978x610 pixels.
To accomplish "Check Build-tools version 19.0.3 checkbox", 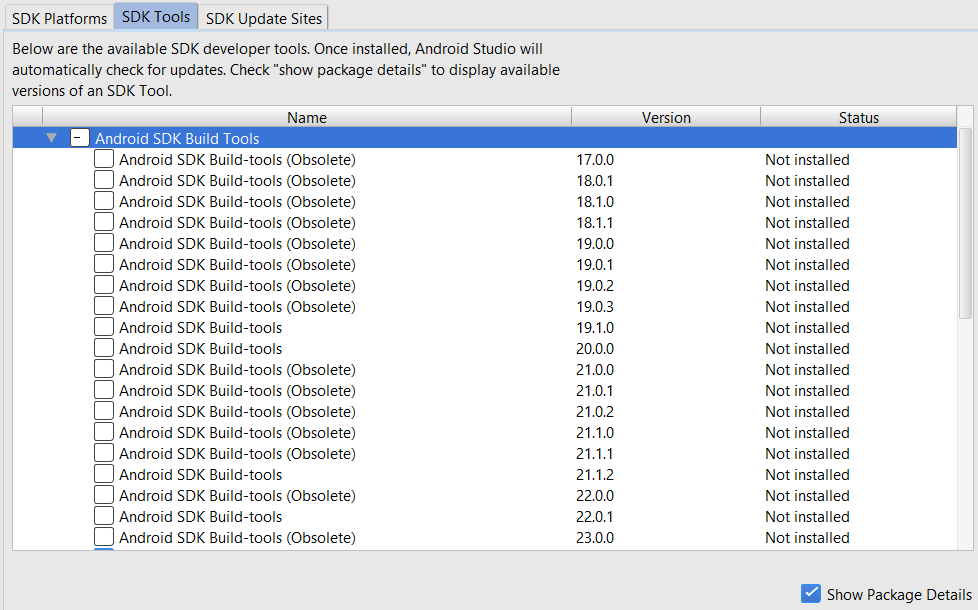I will point(104,306).
